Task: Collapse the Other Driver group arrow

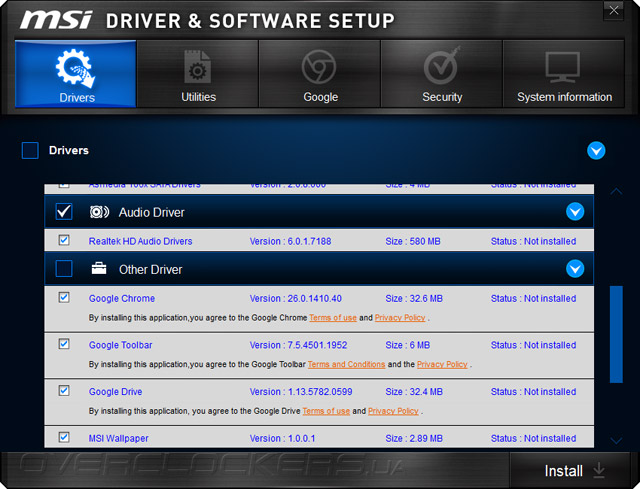Action: (575, 269)
